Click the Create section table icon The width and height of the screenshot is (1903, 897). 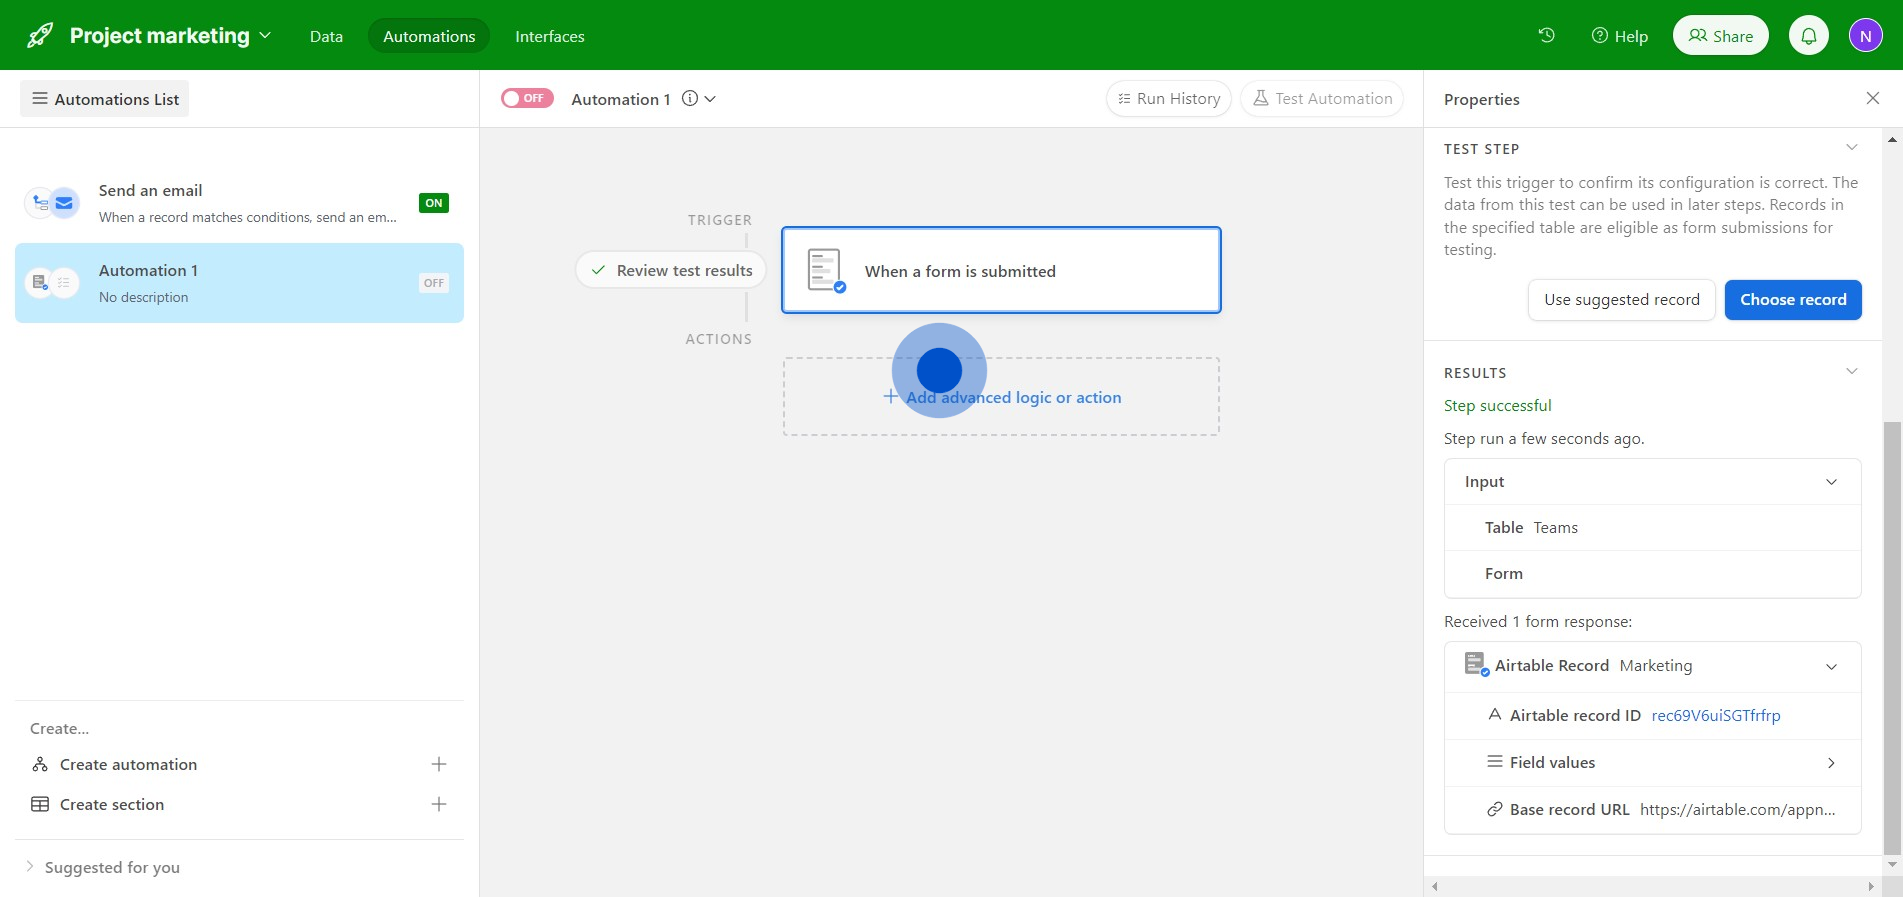[40, 804]
